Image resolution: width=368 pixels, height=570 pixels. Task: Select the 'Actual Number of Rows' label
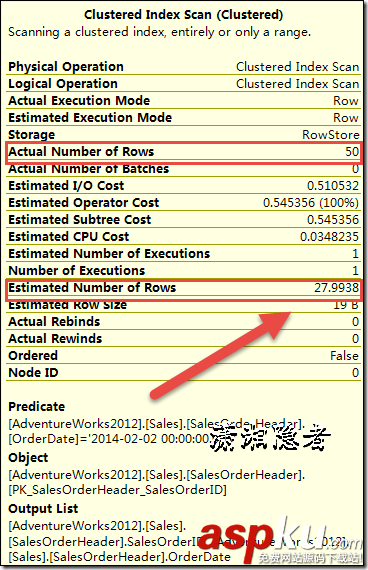point(81,152)
